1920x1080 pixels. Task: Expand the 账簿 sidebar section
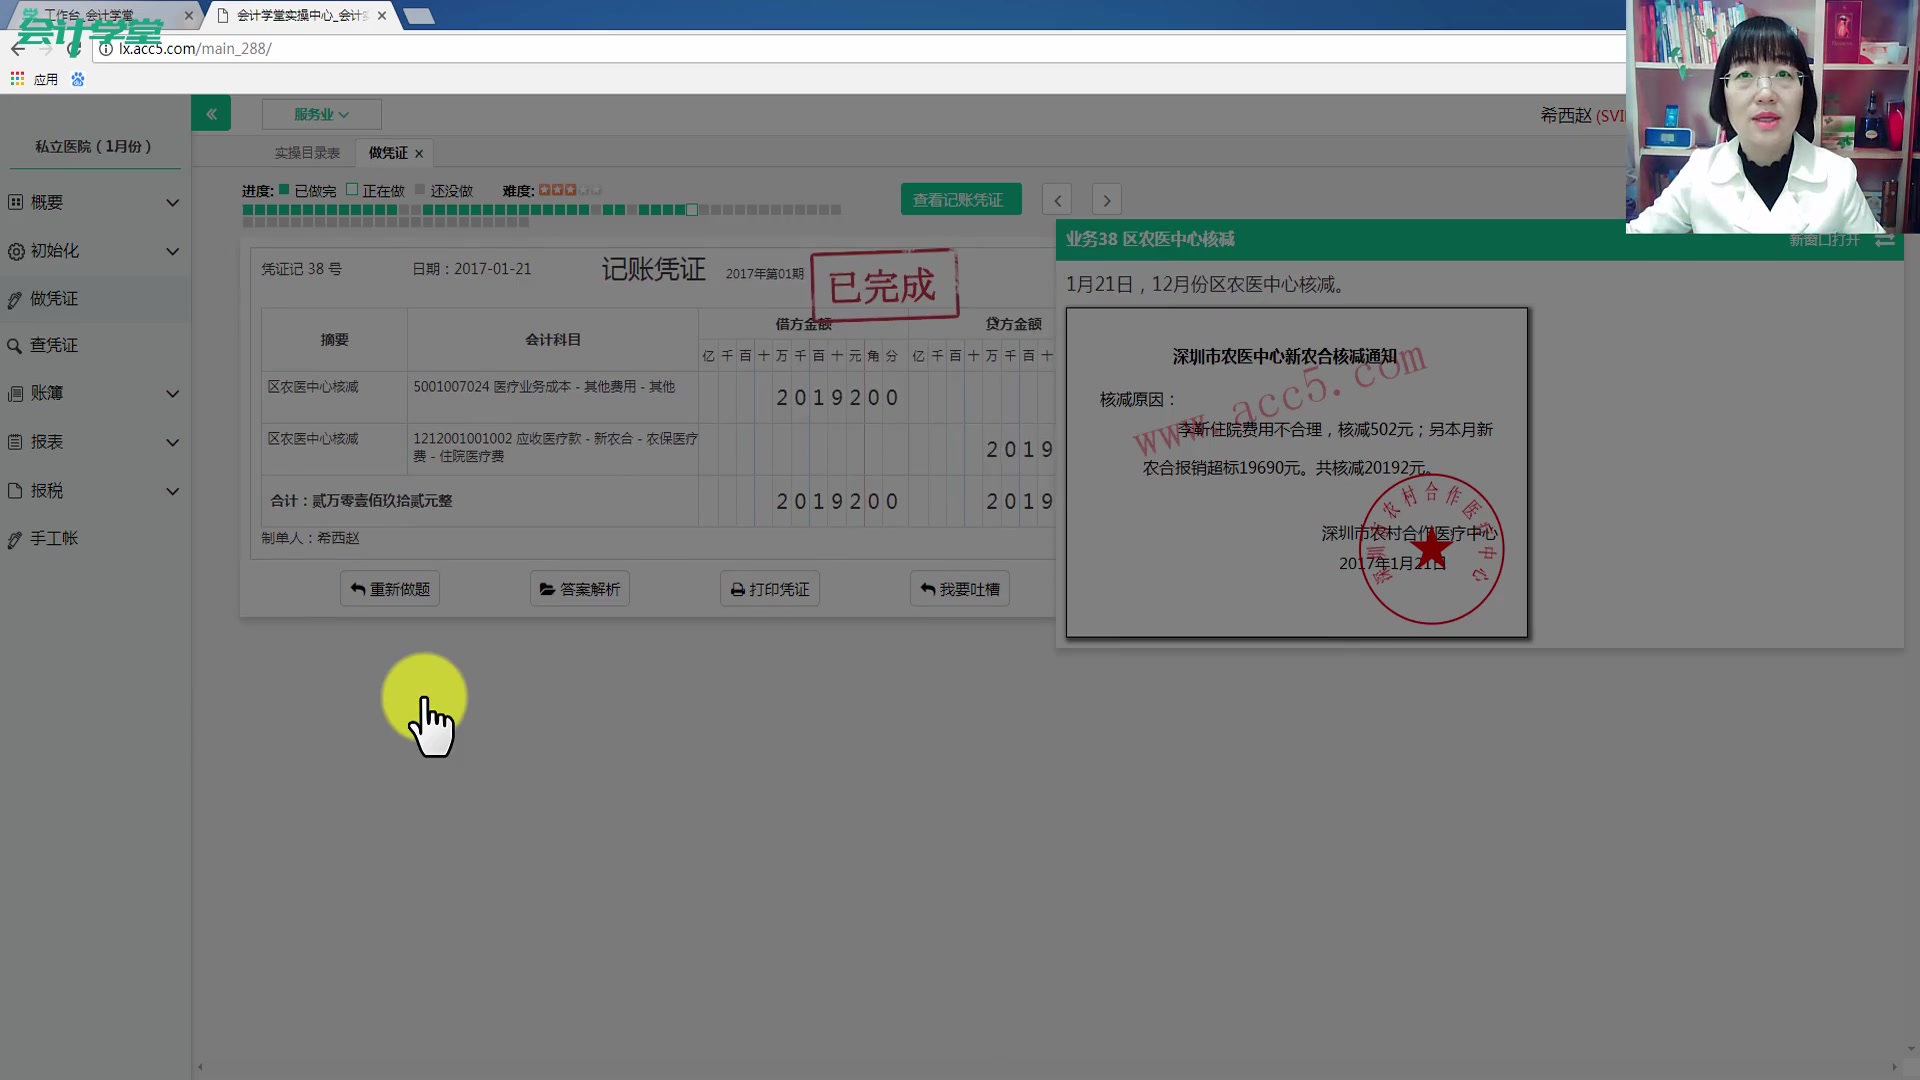point(172,394)
